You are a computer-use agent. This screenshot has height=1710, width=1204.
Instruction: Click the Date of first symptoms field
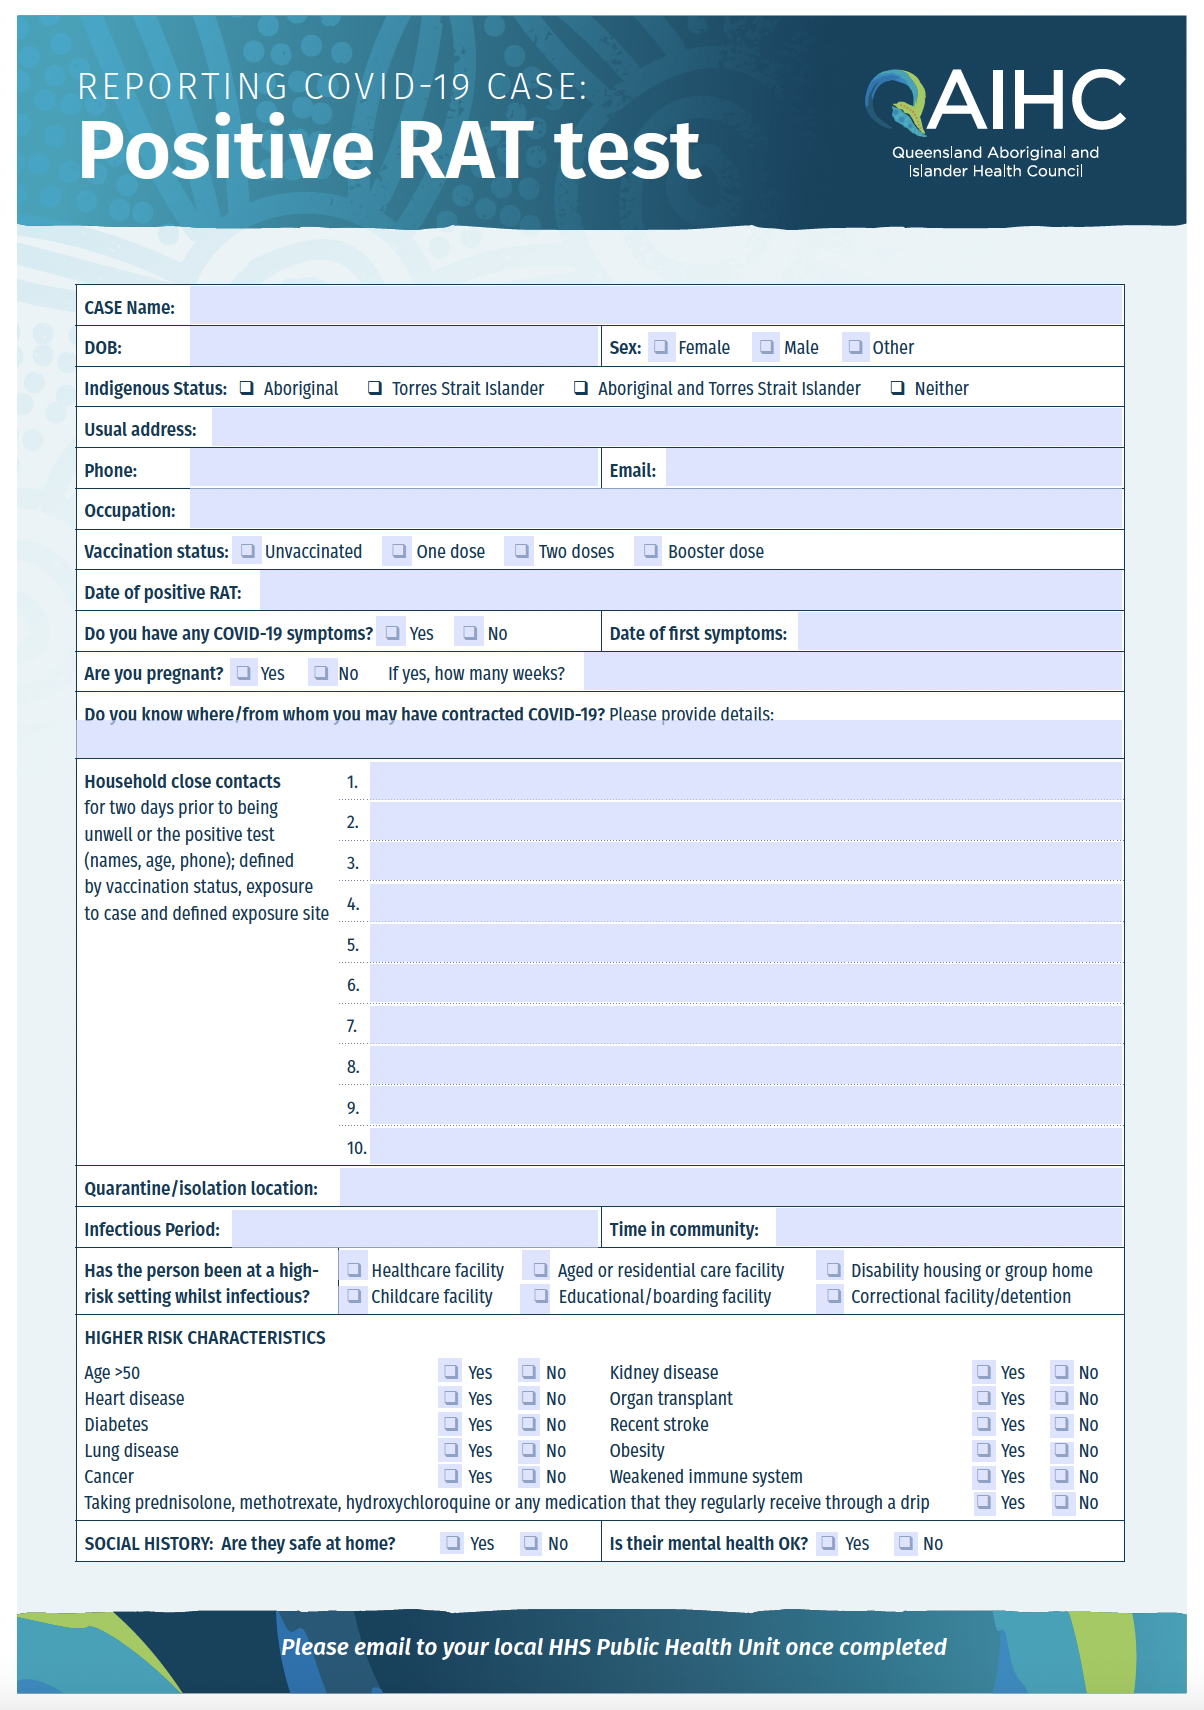click(960, 632)
